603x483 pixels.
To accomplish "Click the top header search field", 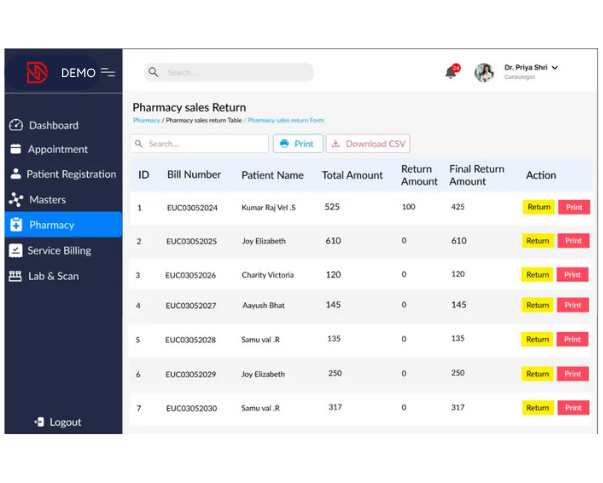I will [x=230, y=72].
